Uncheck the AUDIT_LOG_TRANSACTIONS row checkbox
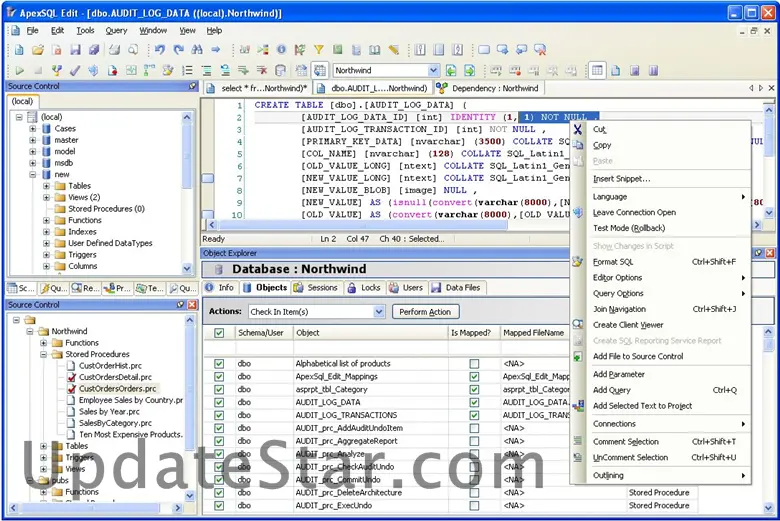 [x=219, y=416]
